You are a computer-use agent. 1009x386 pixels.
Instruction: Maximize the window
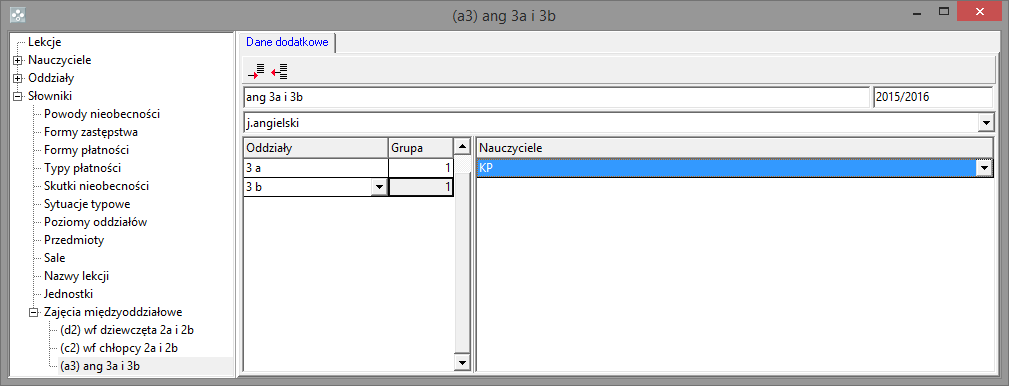tap(944, 11)
